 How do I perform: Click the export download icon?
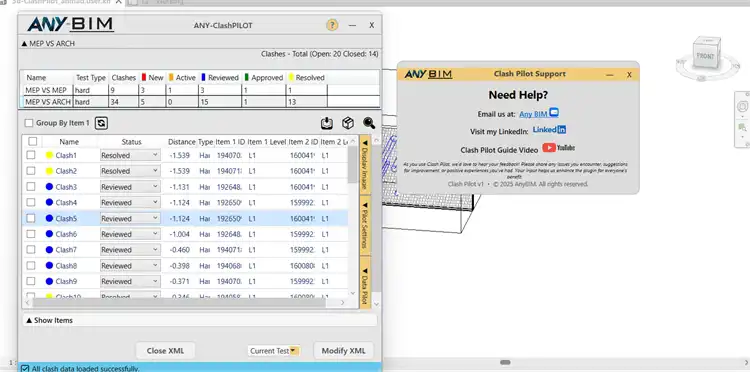click(x=327, y=123)
